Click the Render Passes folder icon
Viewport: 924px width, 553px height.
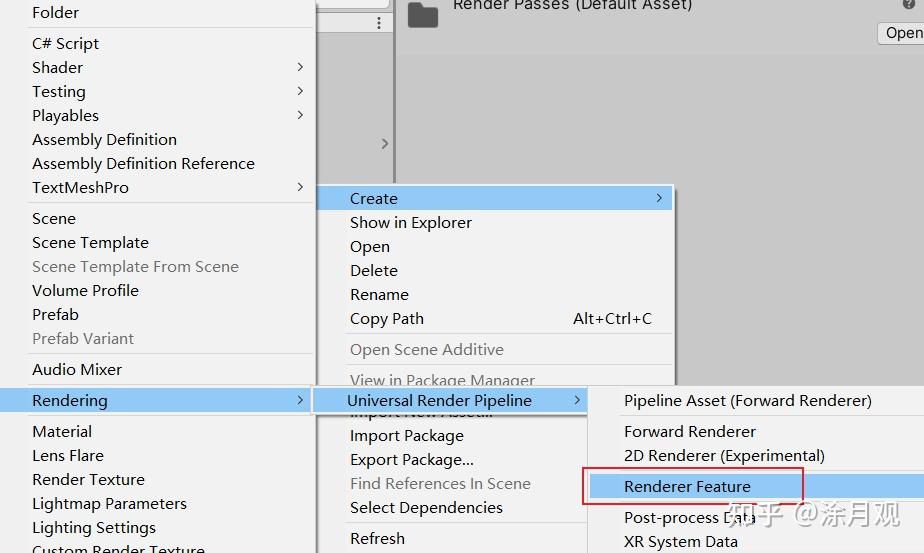point(423,14)
